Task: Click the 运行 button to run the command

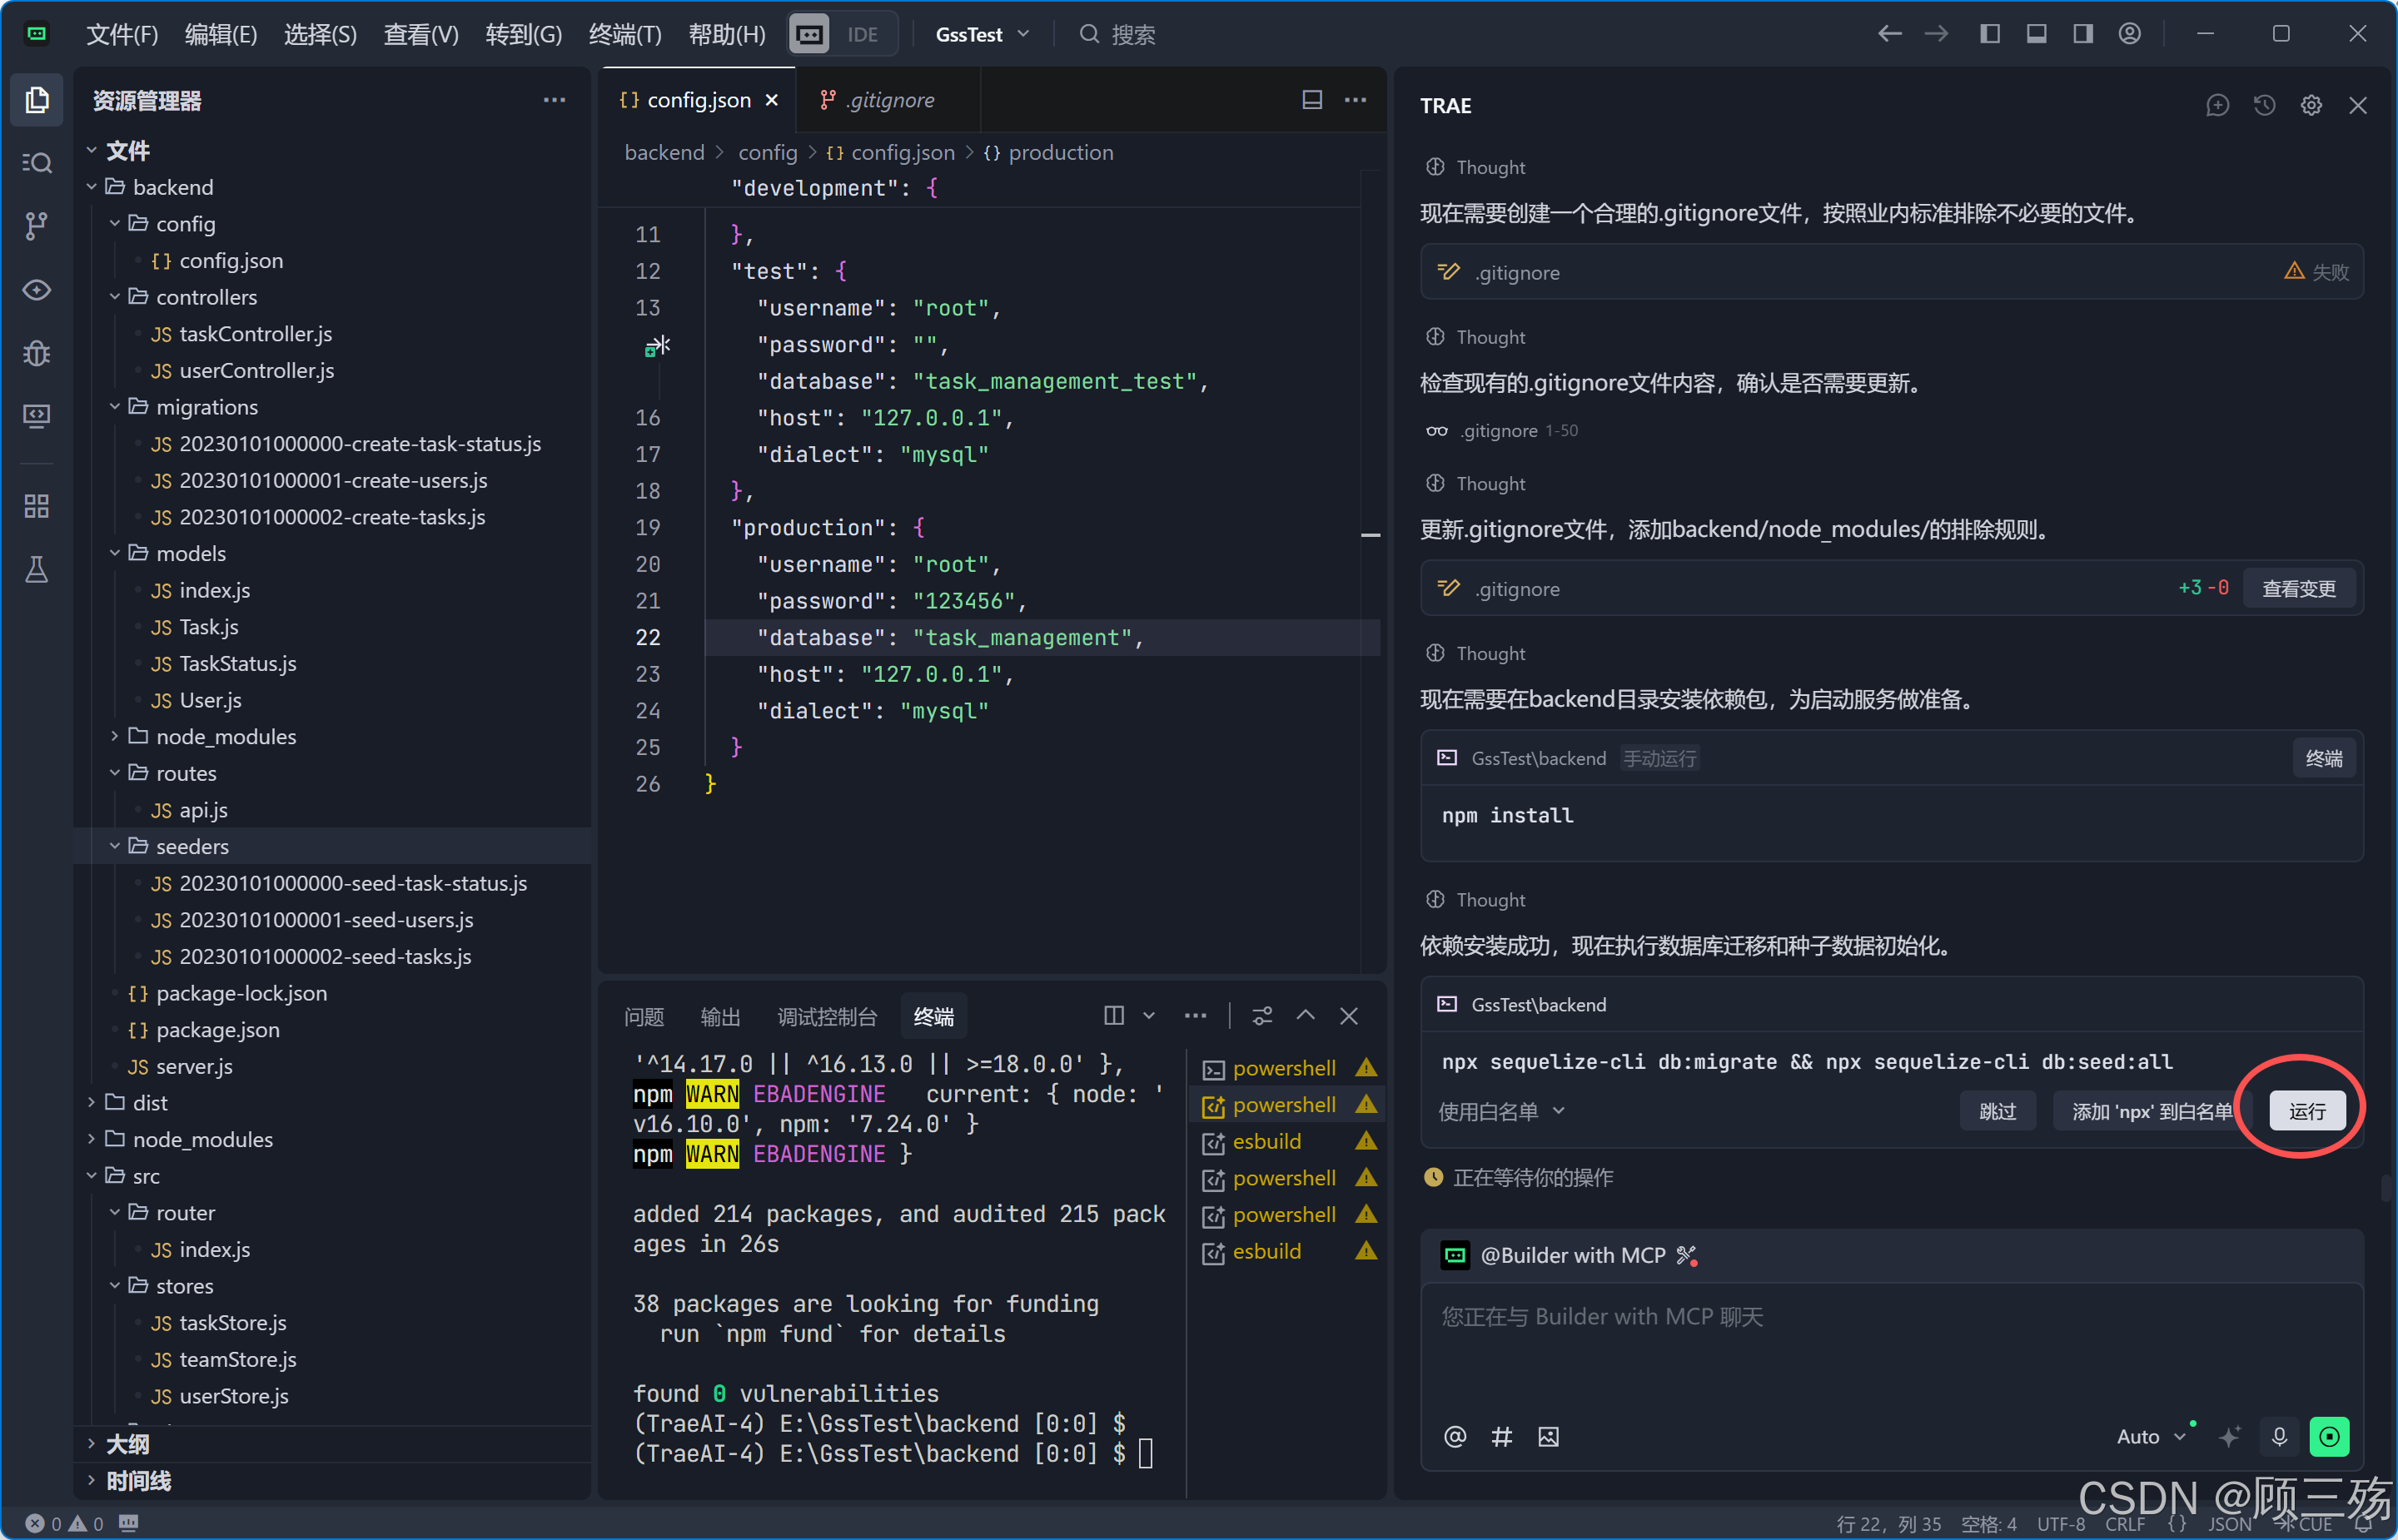Action: (2306, 1111)
